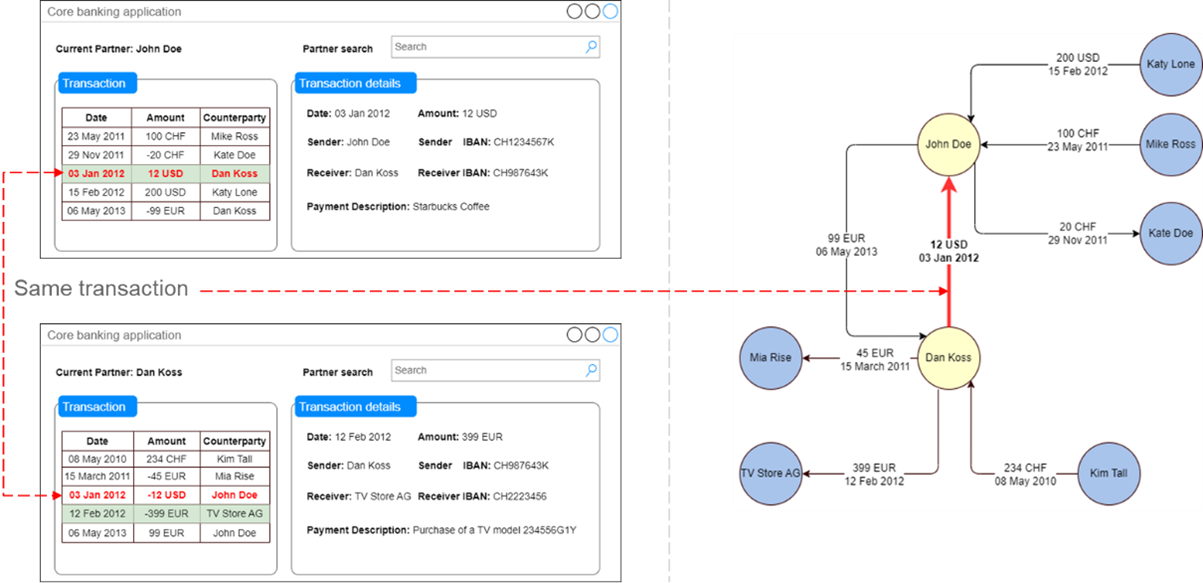Click the search magnifier in Dan Koss's window
Screen dimensions: 1203x583
591,370
